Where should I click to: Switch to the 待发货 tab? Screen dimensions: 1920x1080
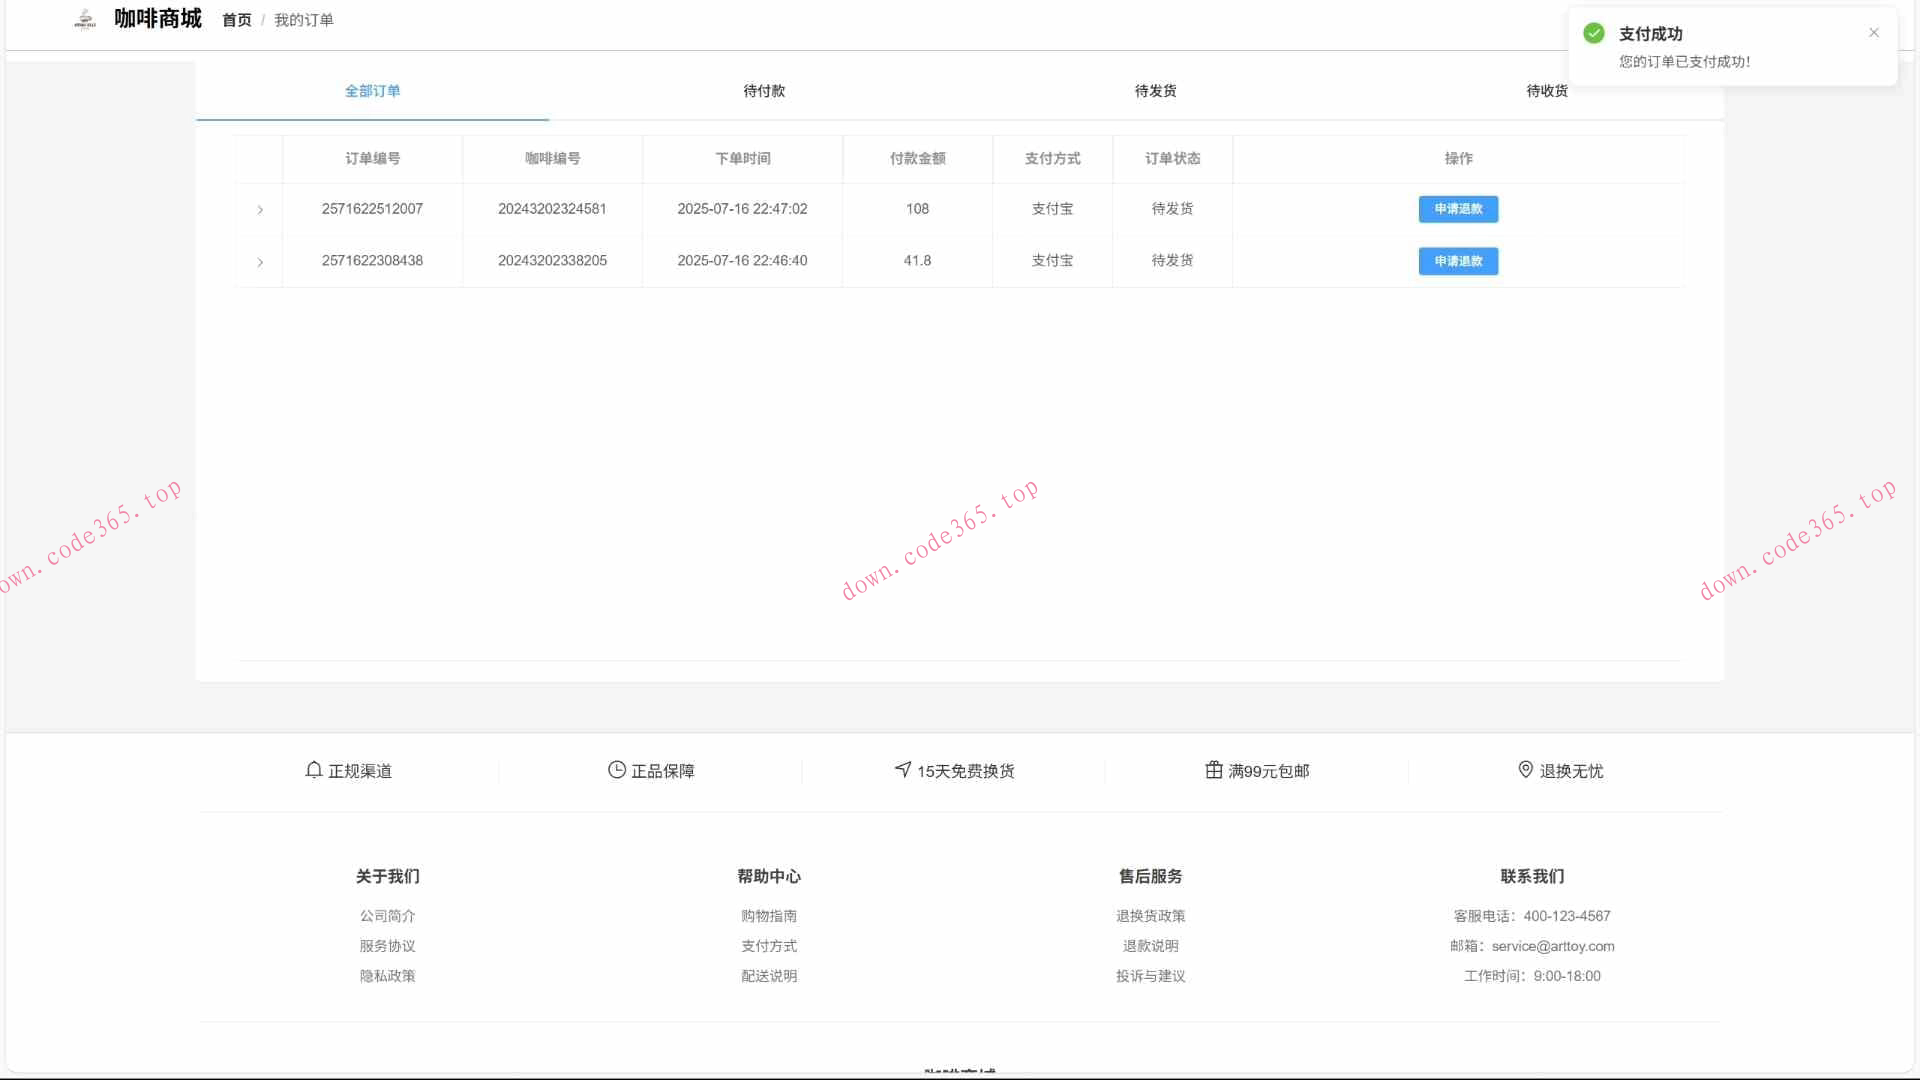(1155, 91)
